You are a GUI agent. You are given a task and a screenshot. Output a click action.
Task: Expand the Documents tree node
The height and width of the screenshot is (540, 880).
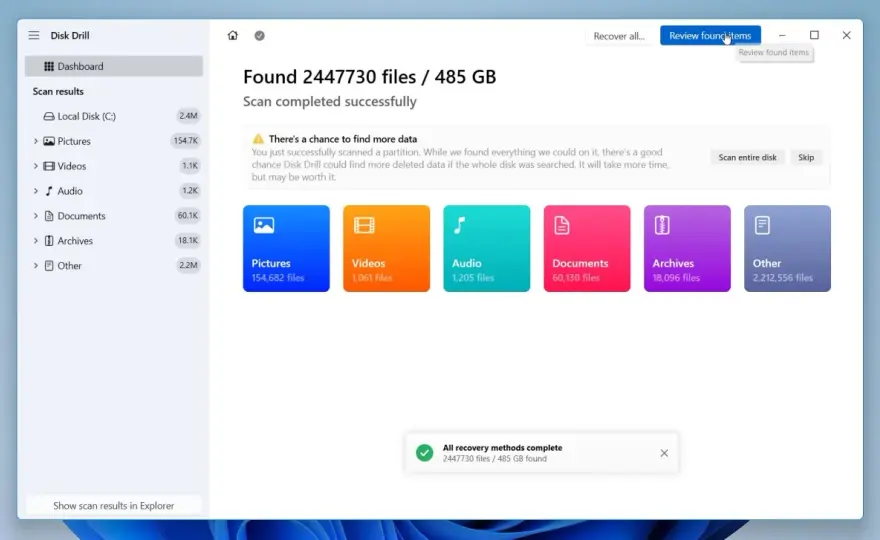coord(35,216)
